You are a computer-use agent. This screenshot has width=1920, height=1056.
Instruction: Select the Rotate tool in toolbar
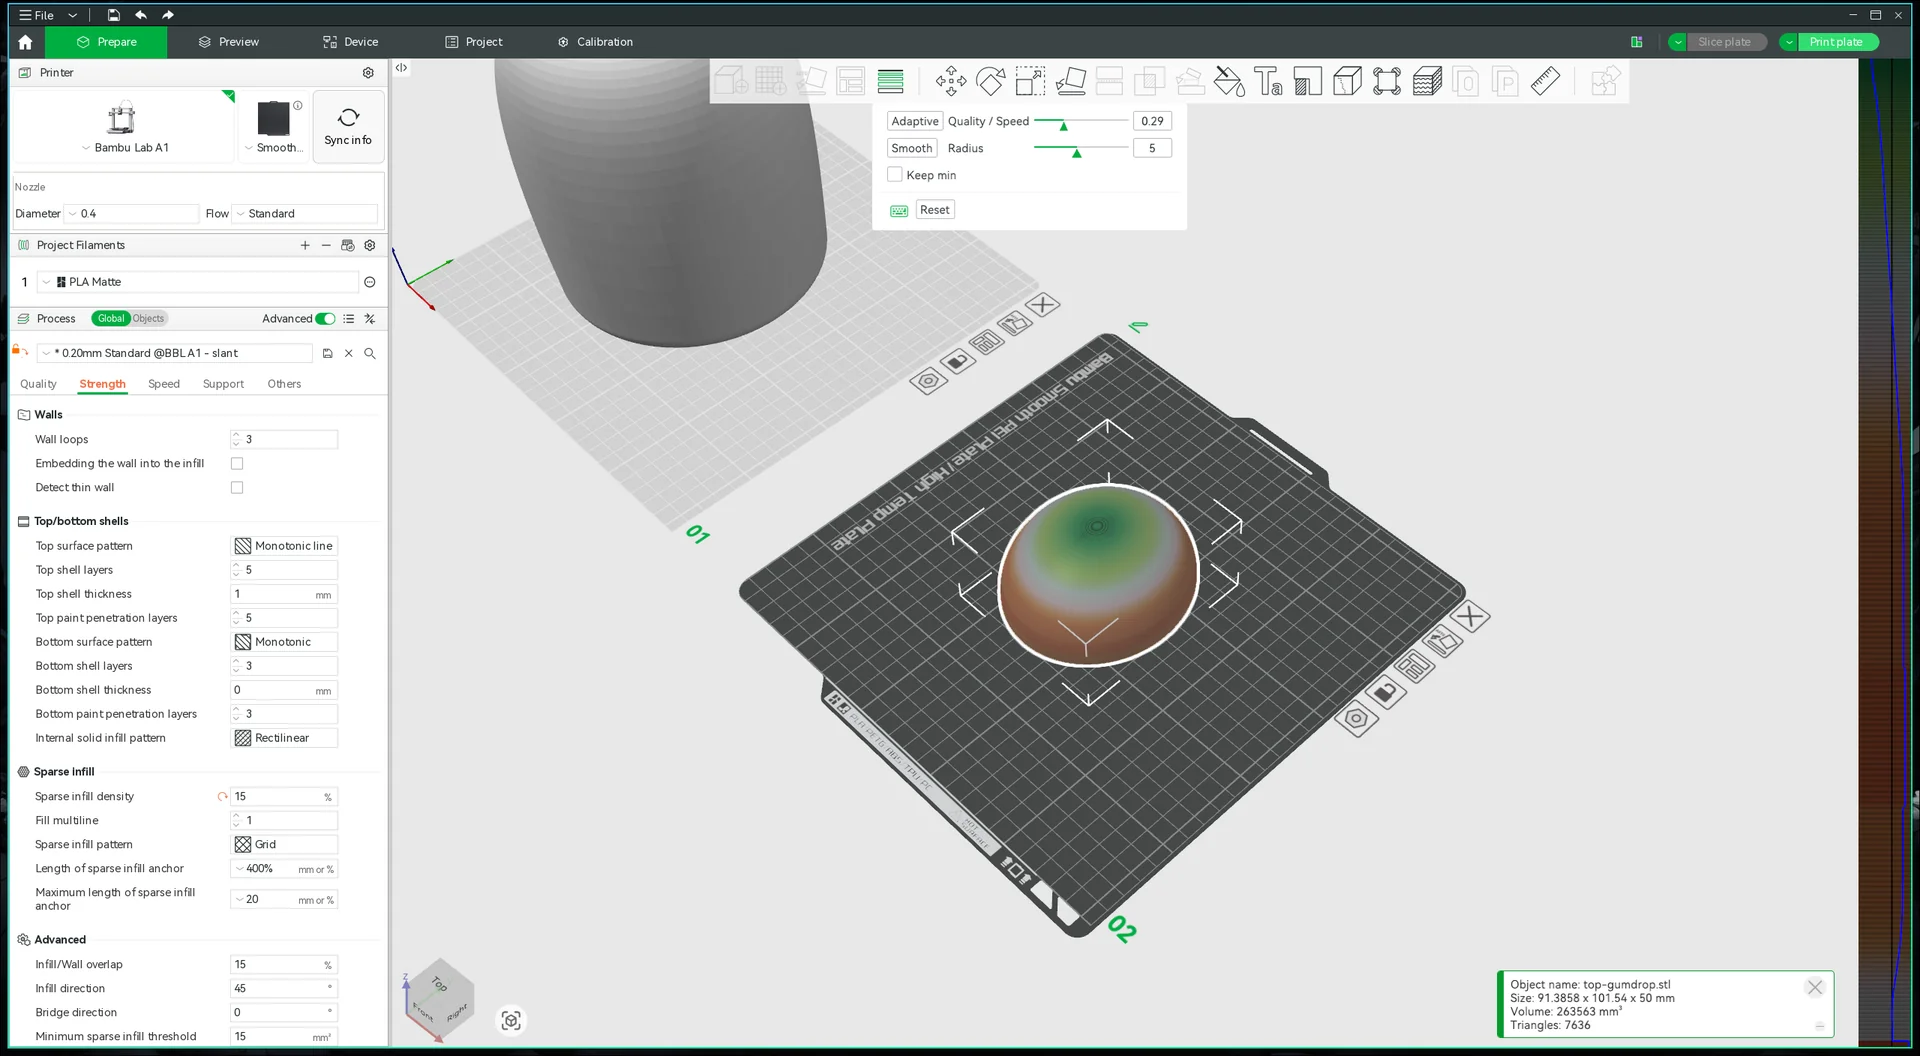pos(990,81)
